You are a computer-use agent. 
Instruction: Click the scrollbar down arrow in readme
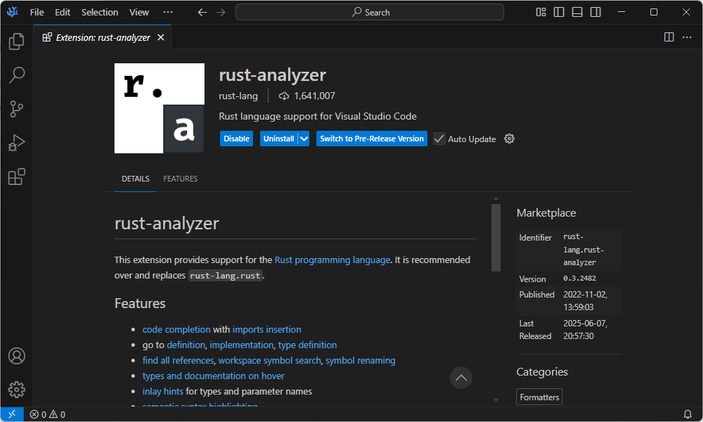[496, 400]
